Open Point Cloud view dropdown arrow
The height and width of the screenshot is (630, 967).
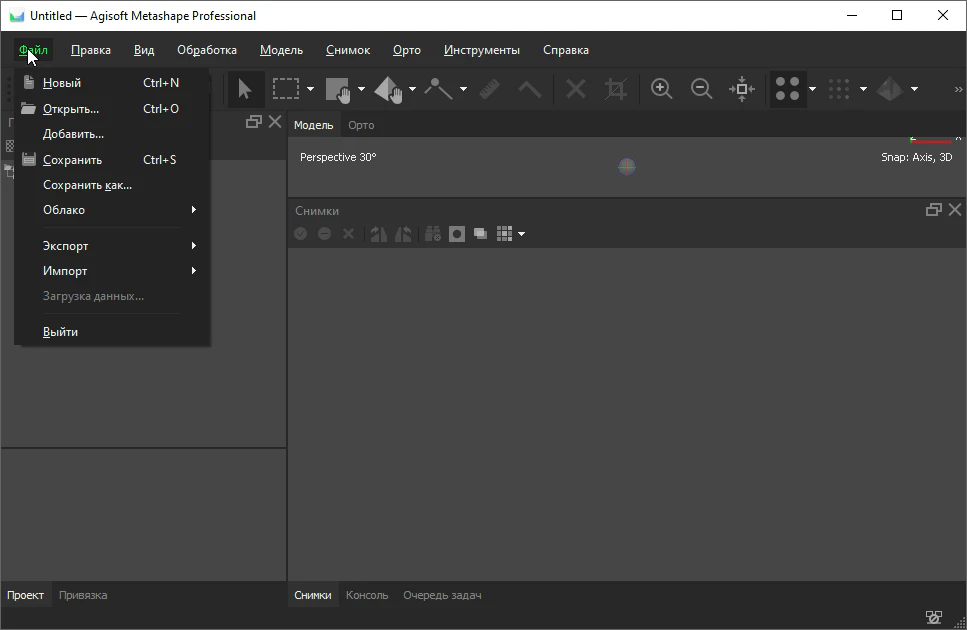(812, 89)
